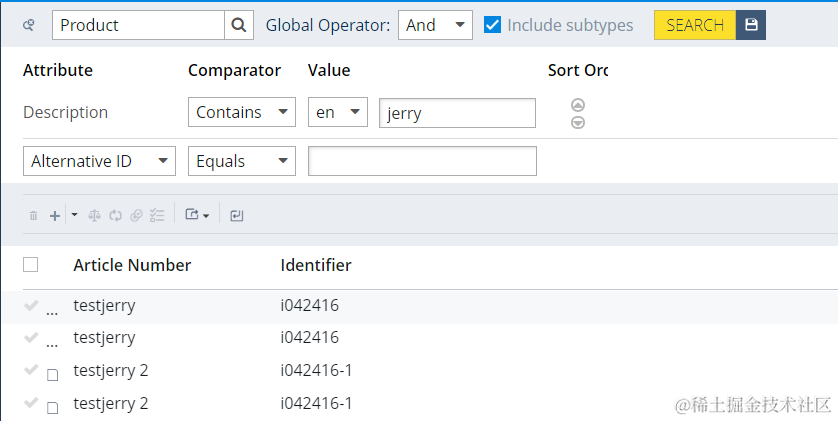Click the plus icon to create item
This screenshot has width=838, height=421.
point(55,215)
